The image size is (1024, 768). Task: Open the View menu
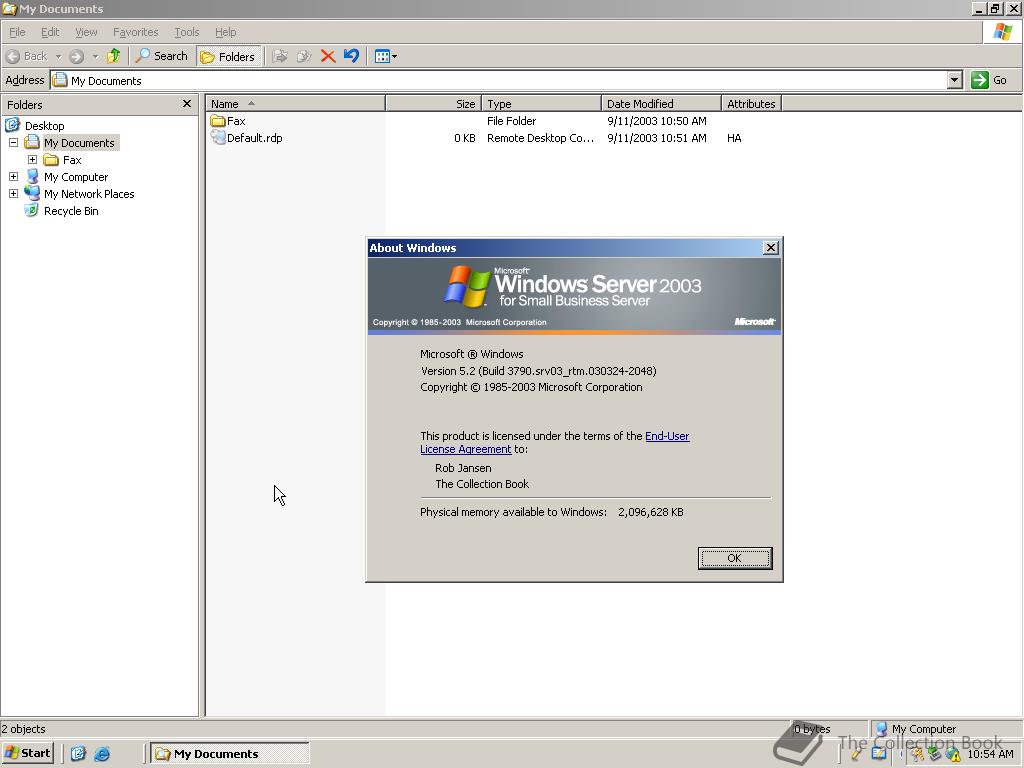86,32
